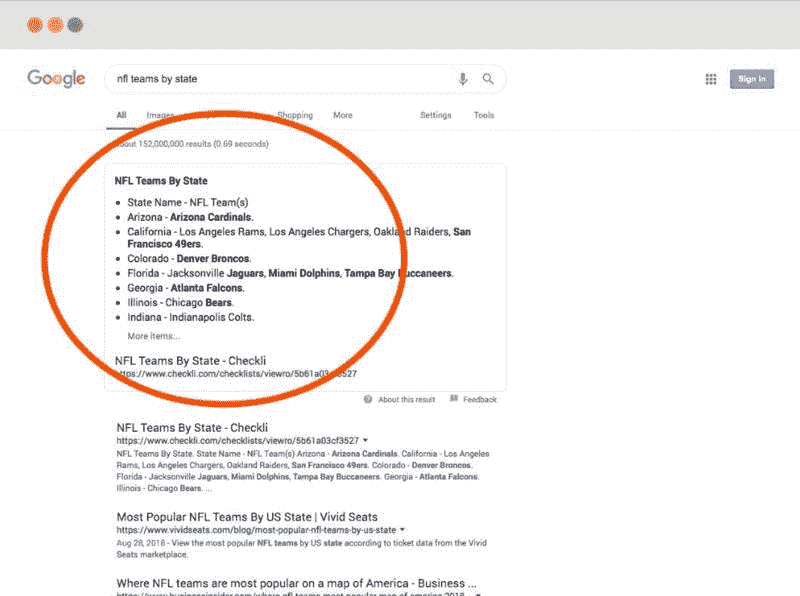
Task: Open 'Where NFL teams are most popular' result
Action: pos(296,582)
